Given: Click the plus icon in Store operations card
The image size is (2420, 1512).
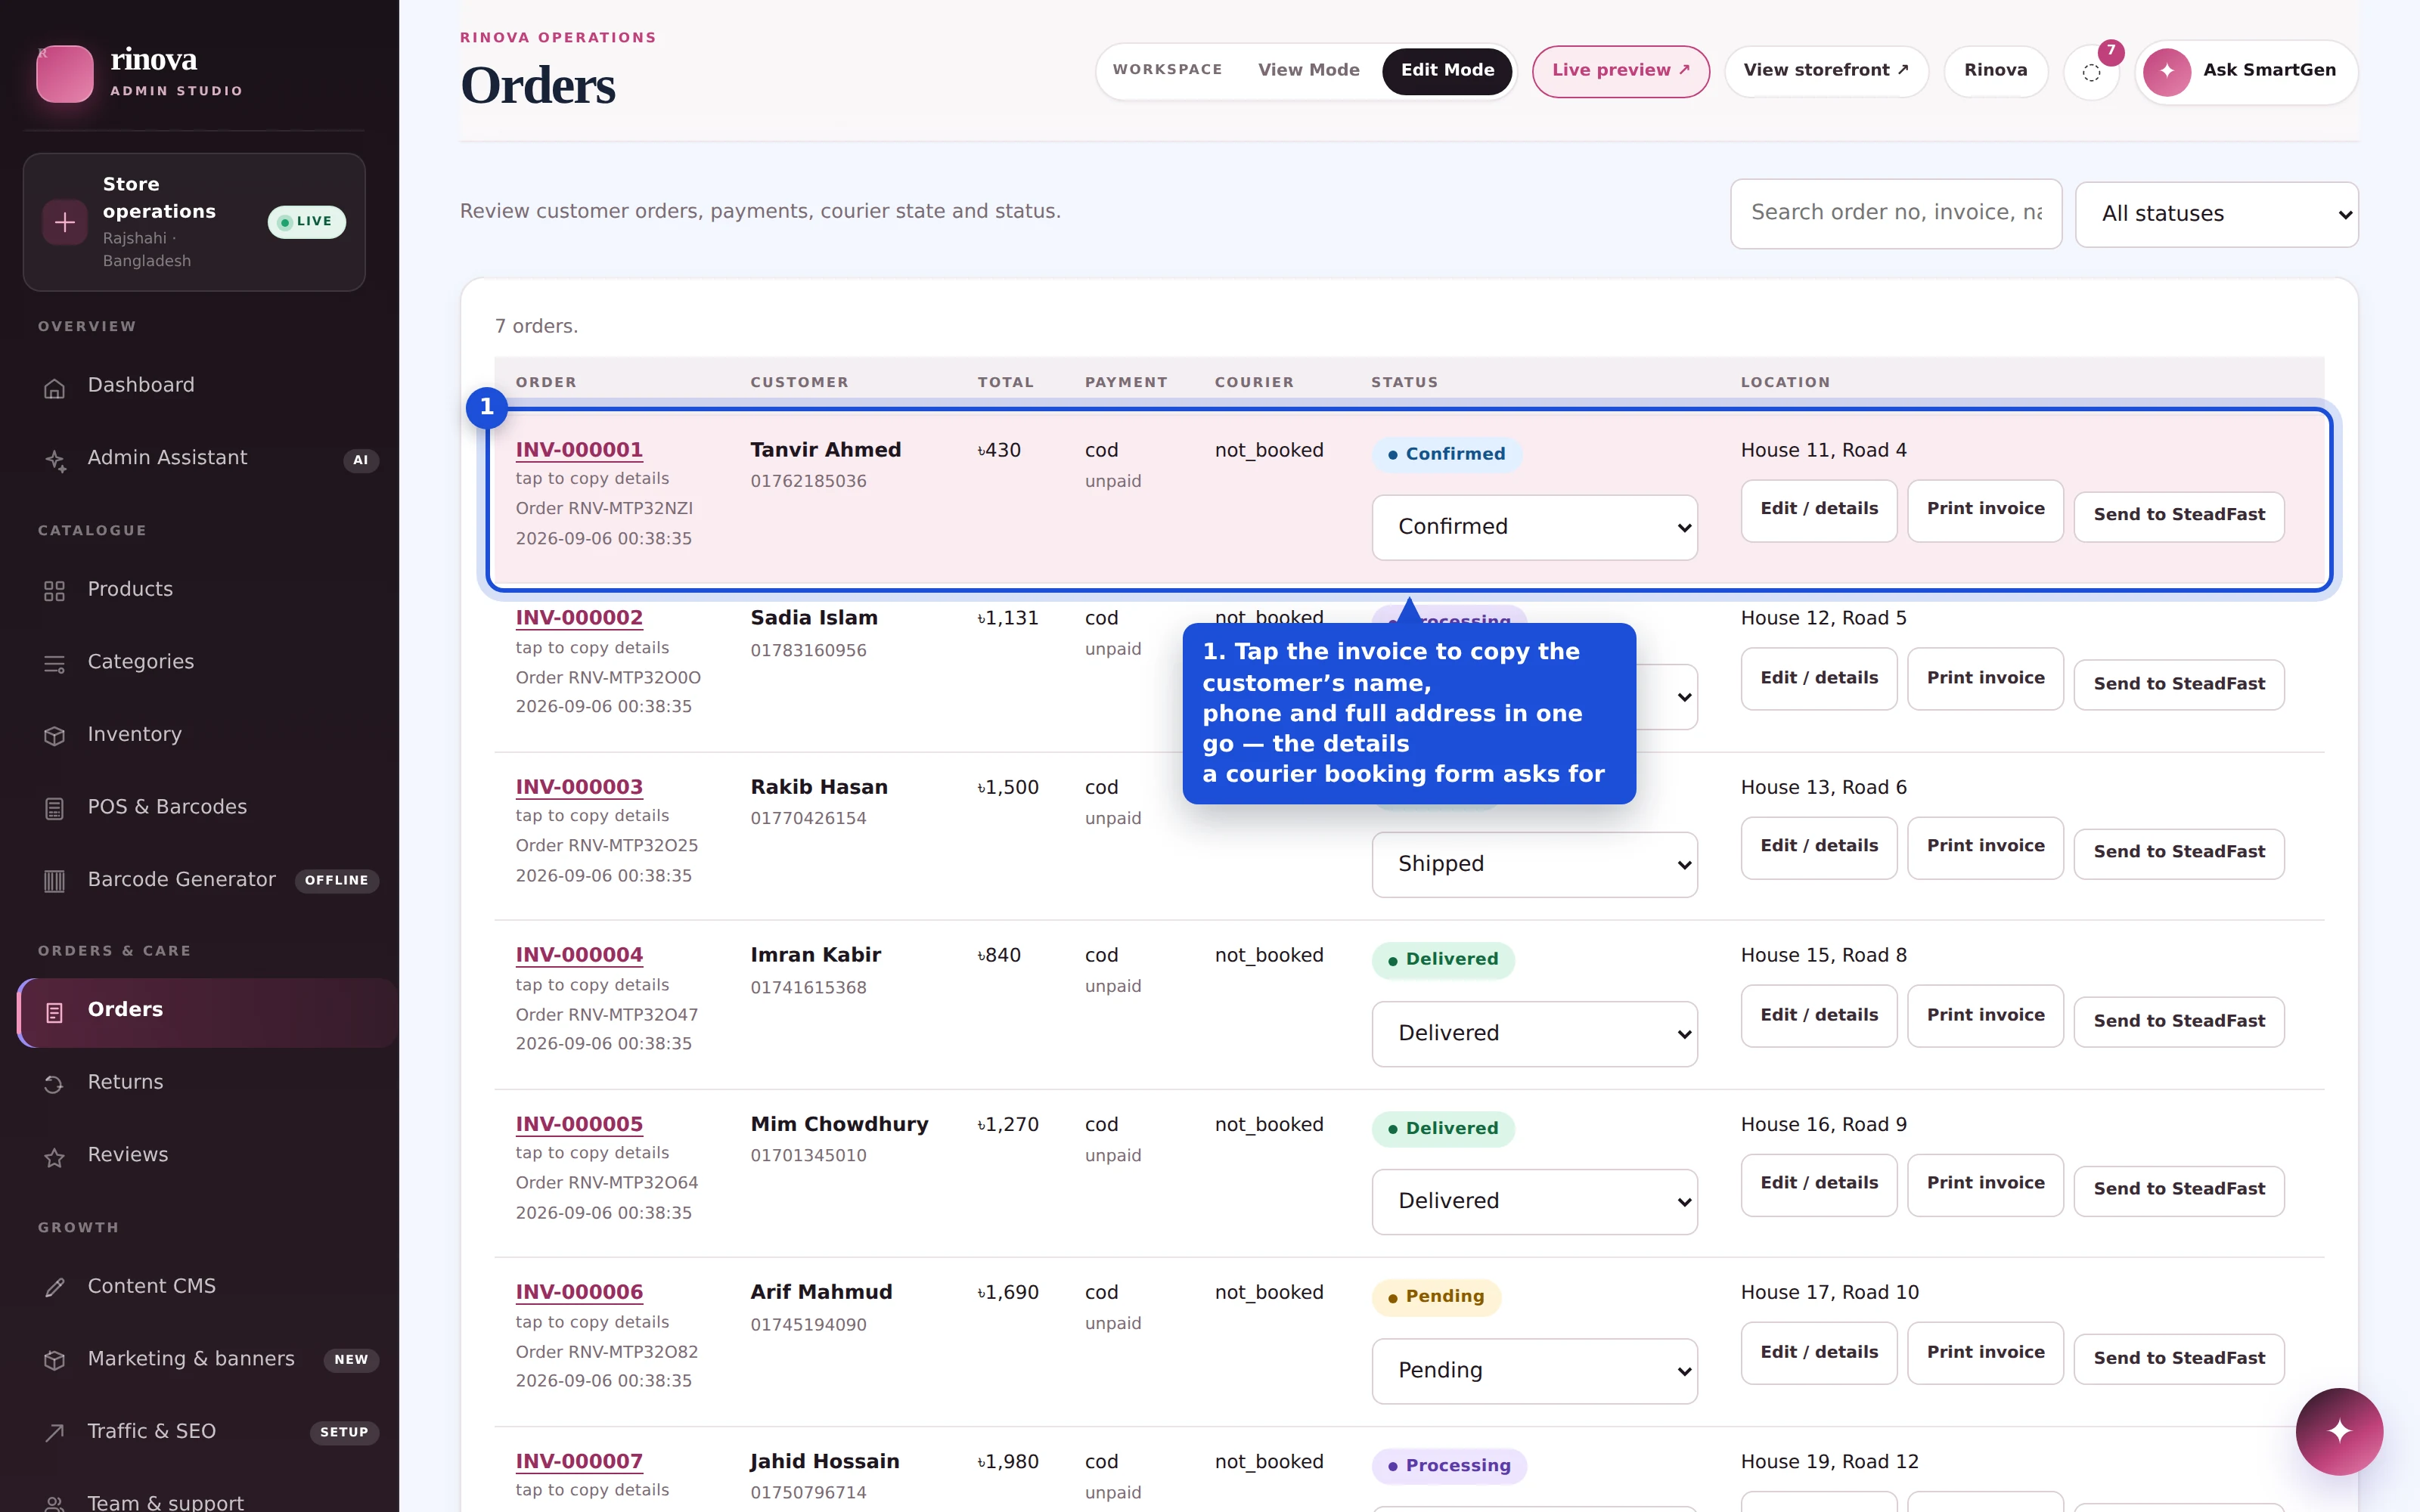Looking at the screenshot, I should coord(65,222).
